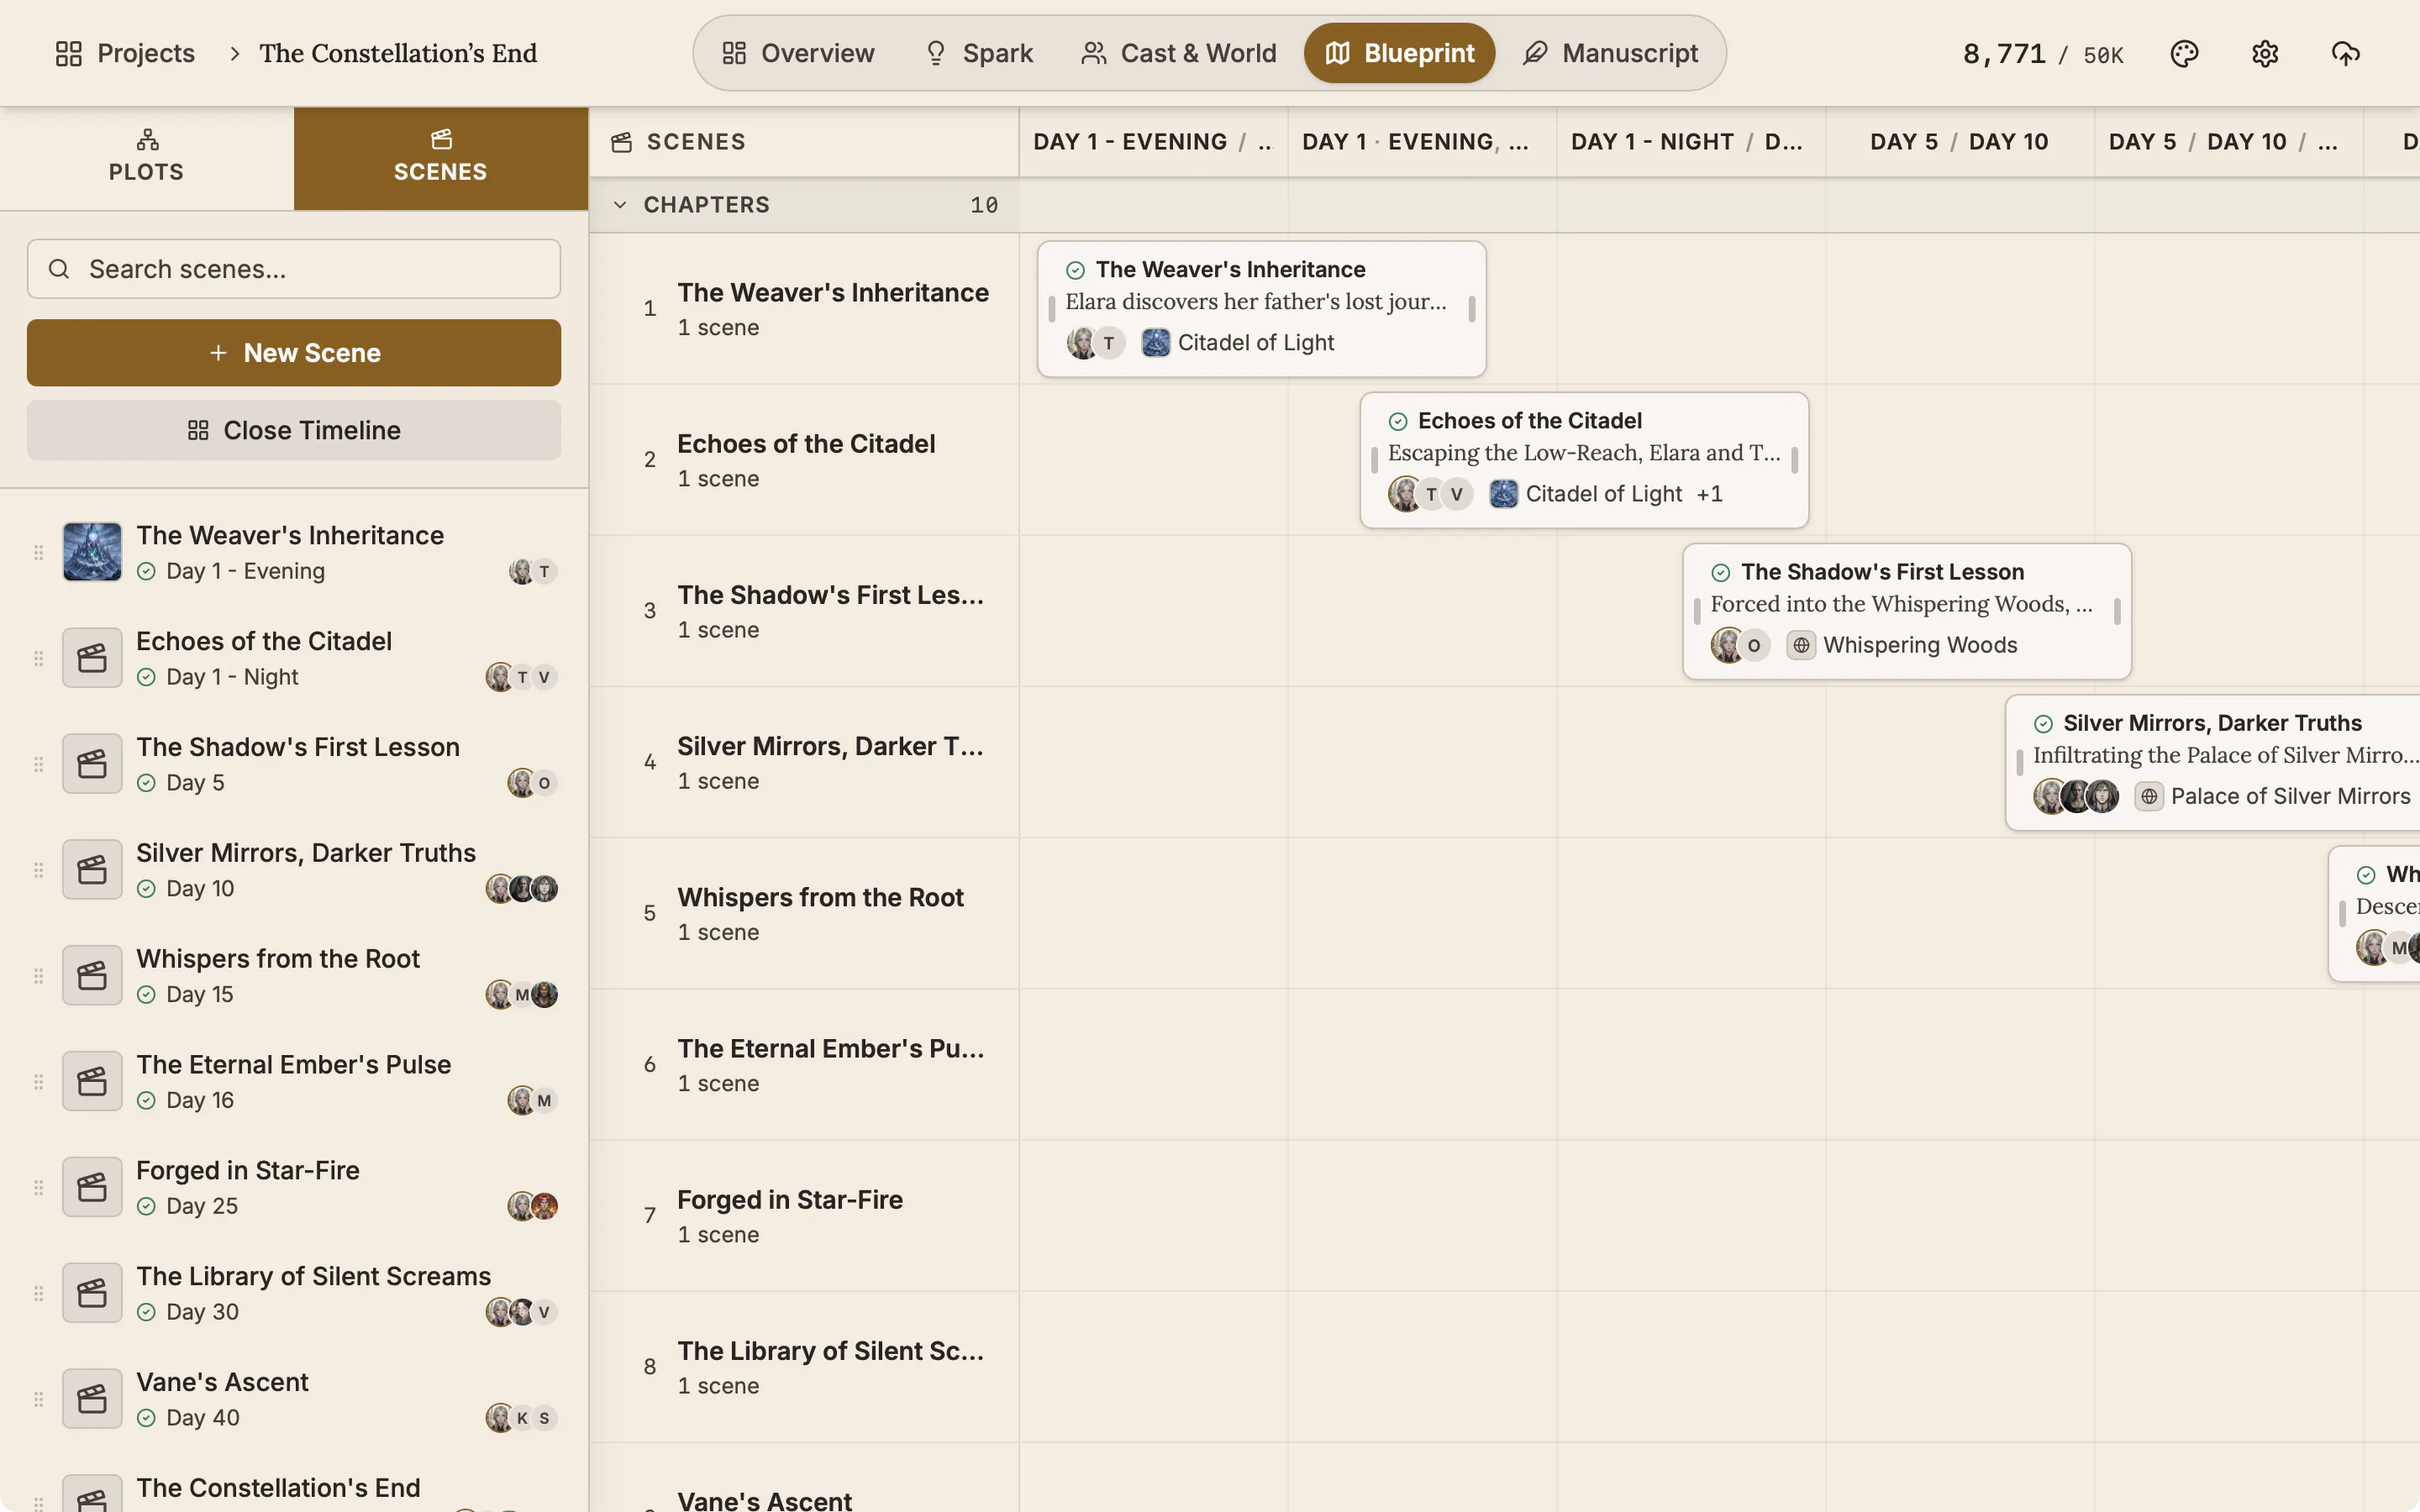2420x1512 pixels.
Task: Select the Blueprint tab
Action: tap(1399, 53)
